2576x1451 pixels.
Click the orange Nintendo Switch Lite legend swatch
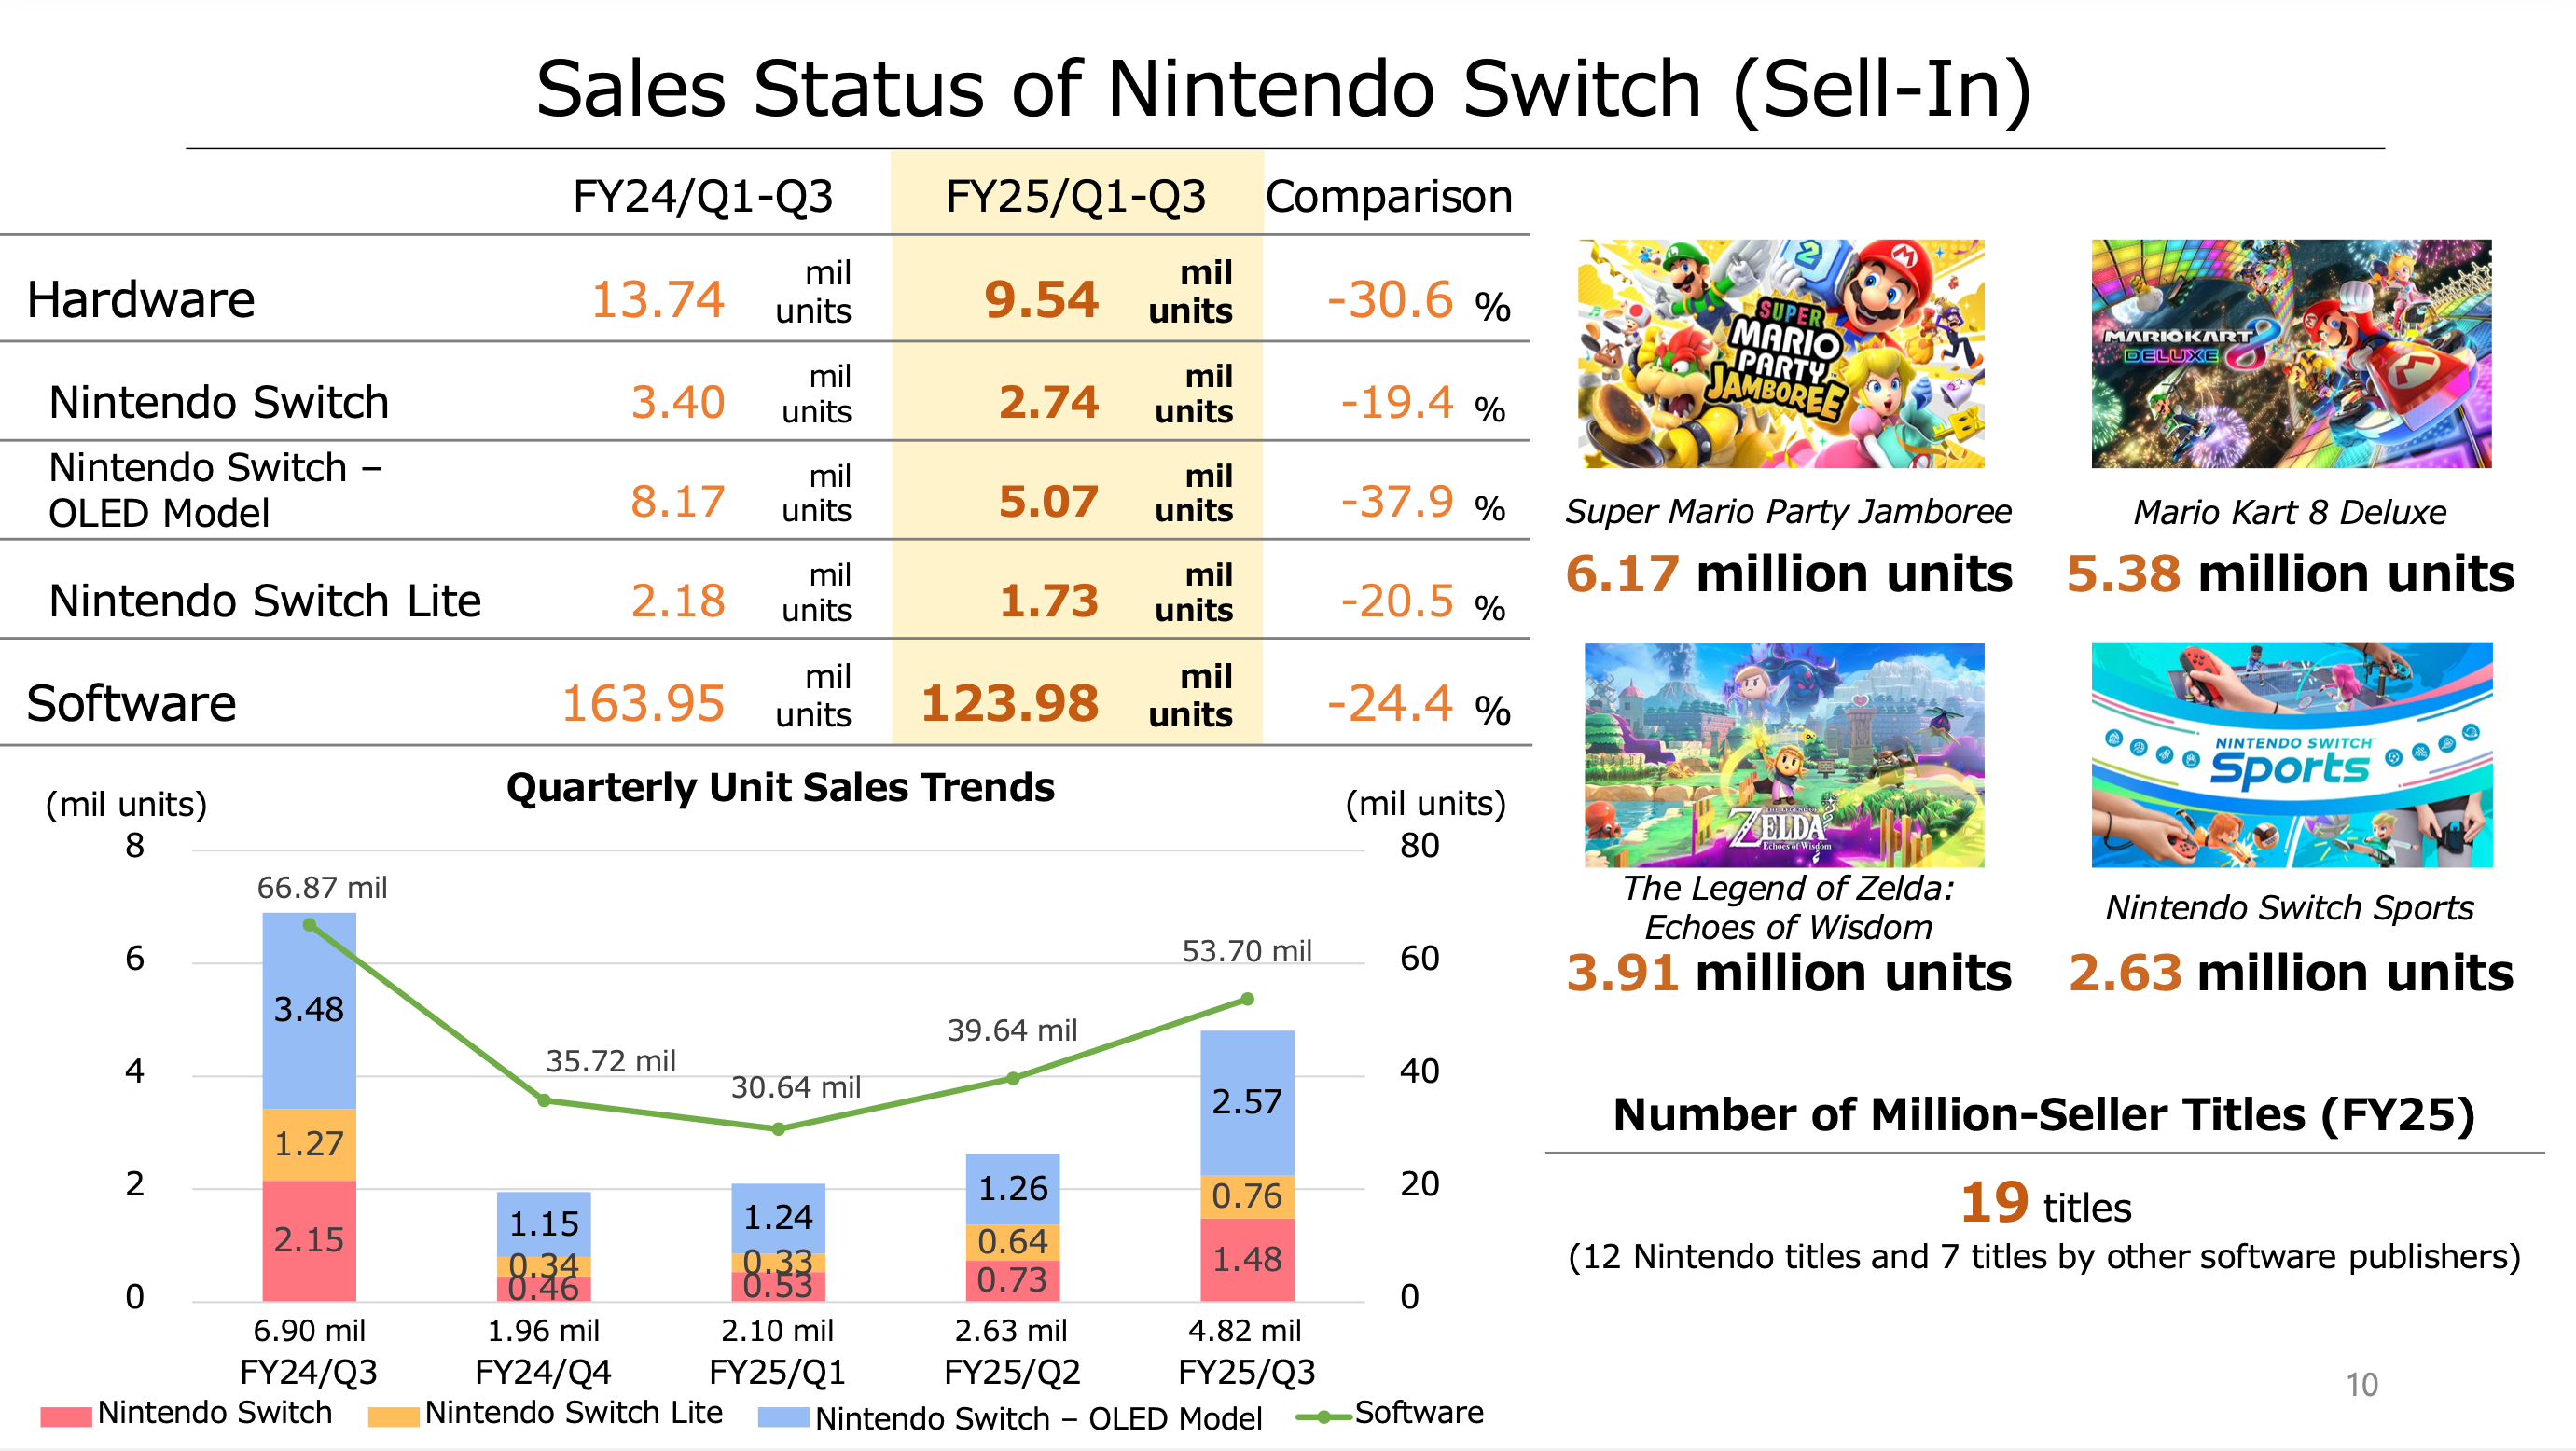tap(393, 1416)
